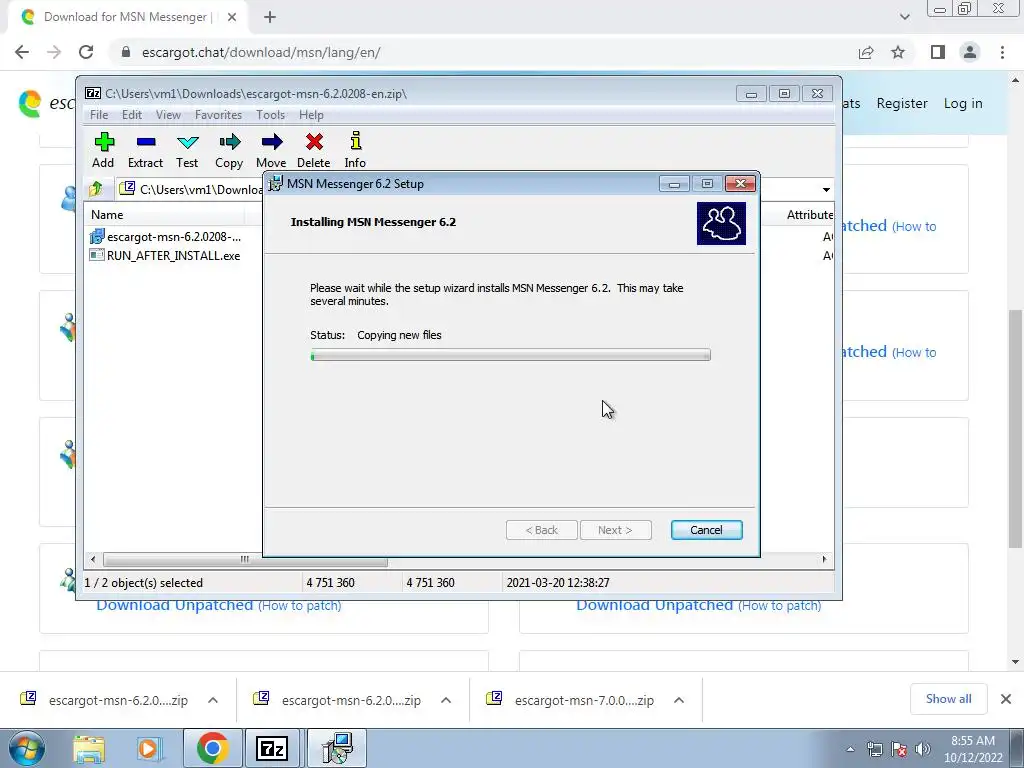Open Windows Explorer from the taskbar
This screenshot has height=768, width=1024.
[x=89, y=748]
